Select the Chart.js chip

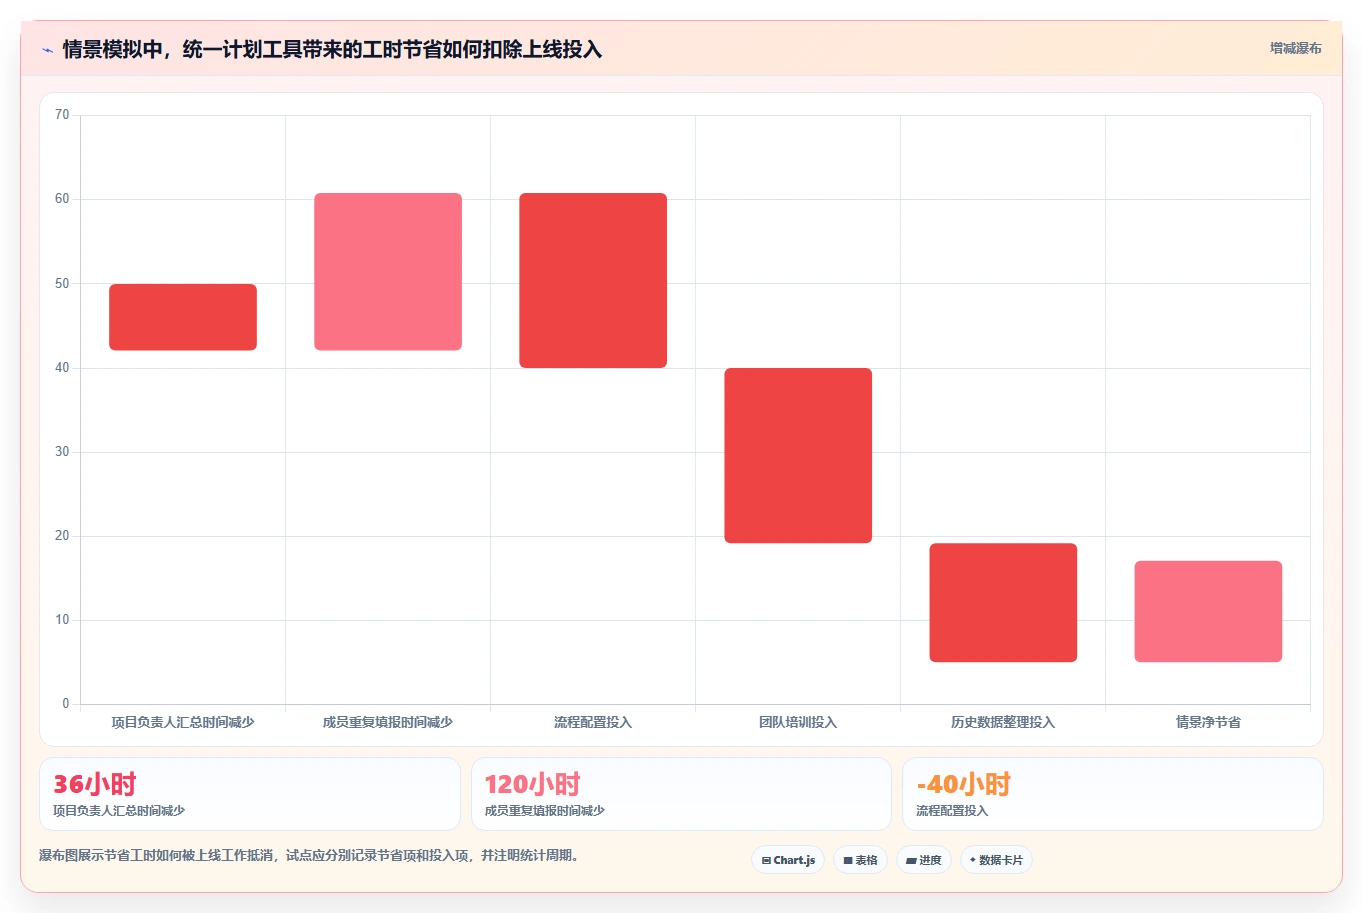point(788,860)
